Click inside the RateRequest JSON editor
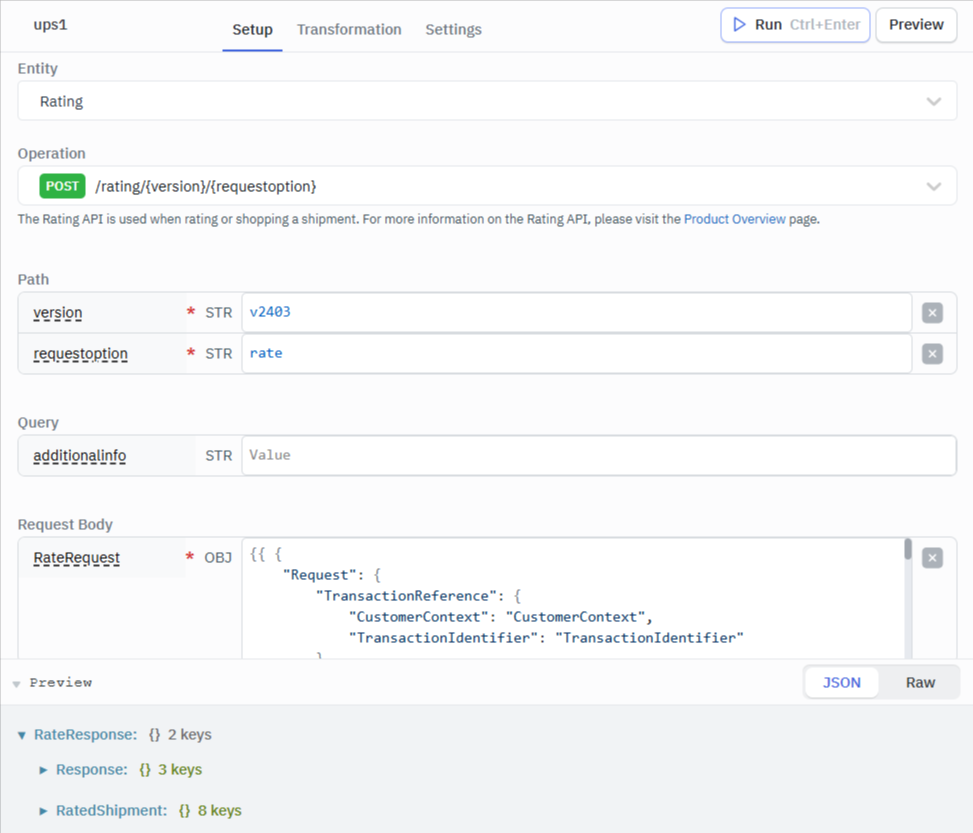 pos(573,598)
